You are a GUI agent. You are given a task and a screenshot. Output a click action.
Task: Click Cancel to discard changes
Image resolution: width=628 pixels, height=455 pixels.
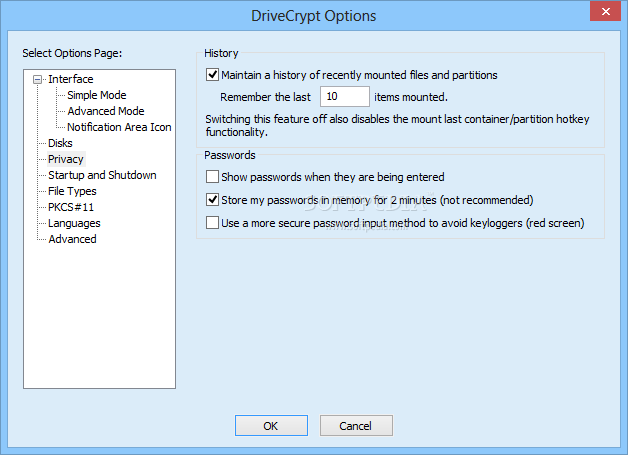[356, 425]
